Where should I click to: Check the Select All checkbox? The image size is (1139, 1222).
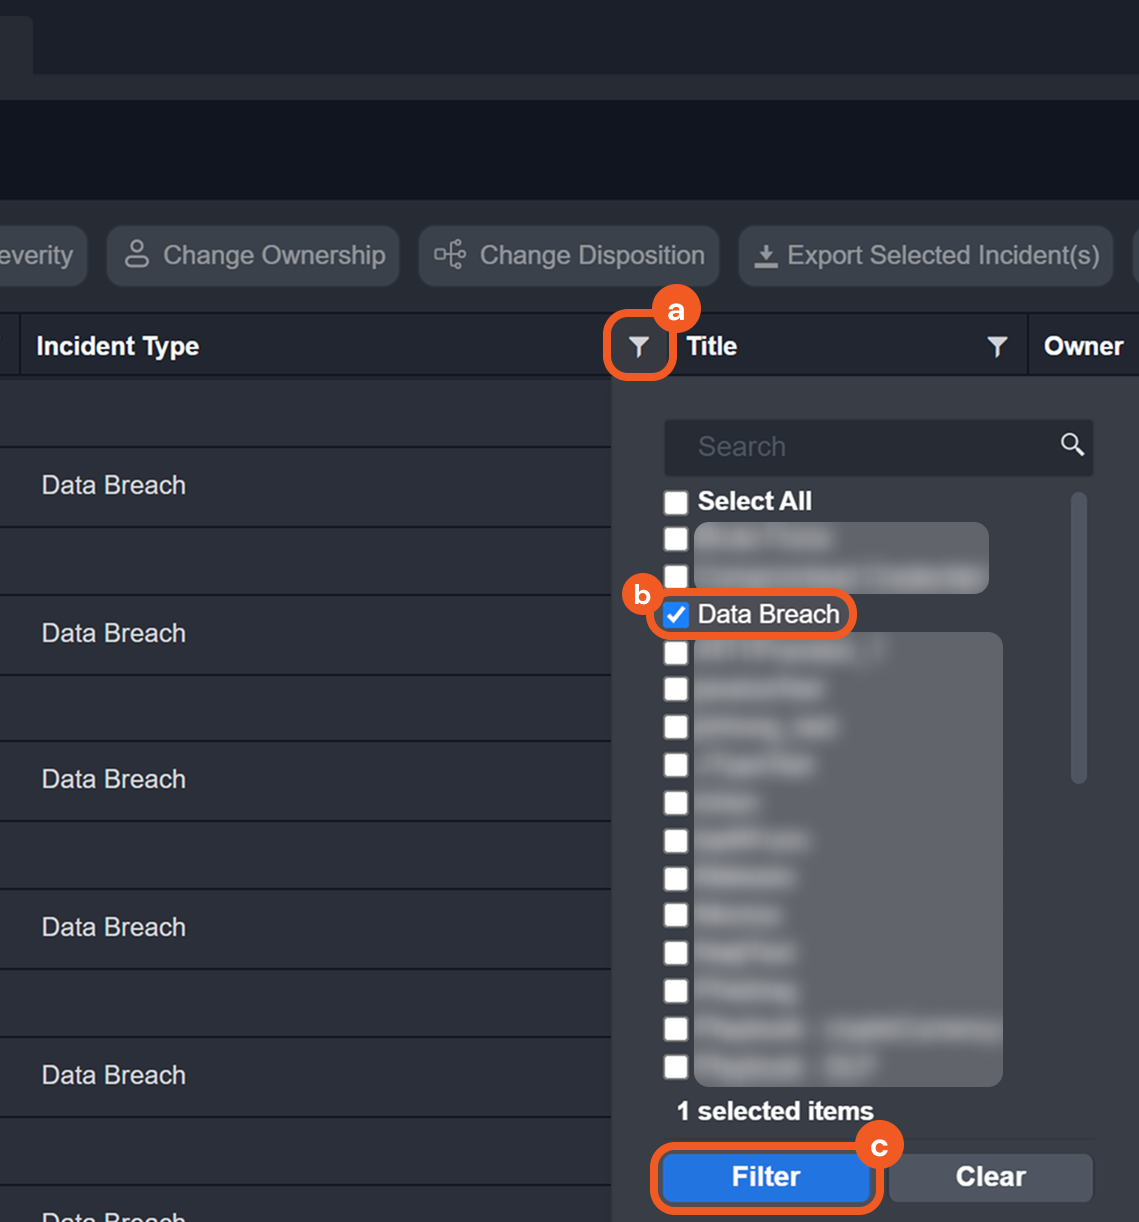pyautogui.click(x=676, y=502)
